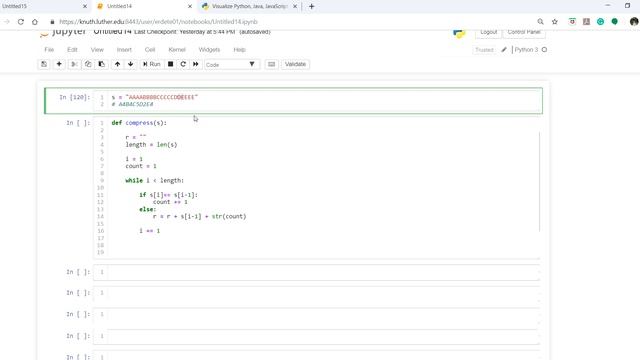Close the Untitled14 browser tab
Viewport: 640px width, 360px height.
(x=190, y=7)
